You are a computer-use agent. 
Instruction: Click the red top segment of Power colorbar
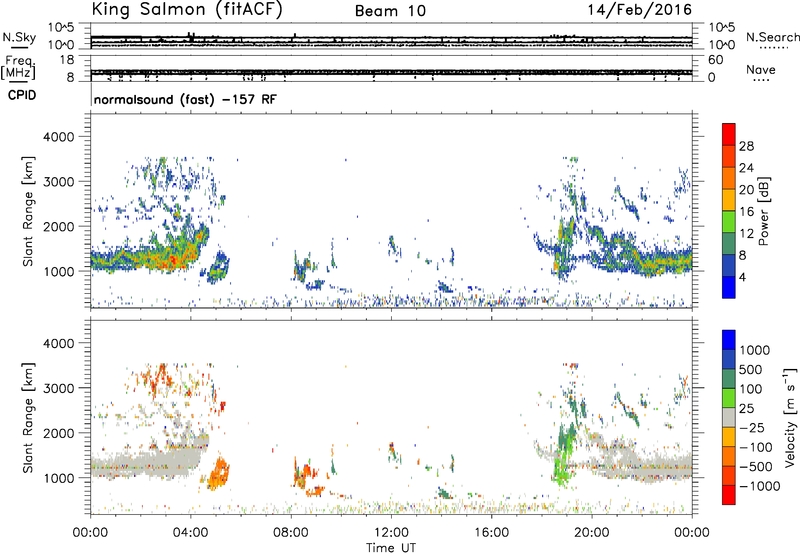[x=729, y=134]
